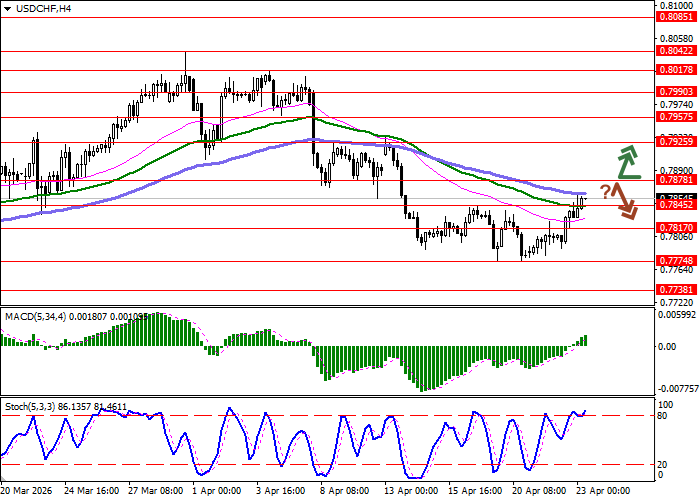Click the 27 Mar 08:00 date label
The width and height of the screenshot is (700, 500).
click(156, 491)
